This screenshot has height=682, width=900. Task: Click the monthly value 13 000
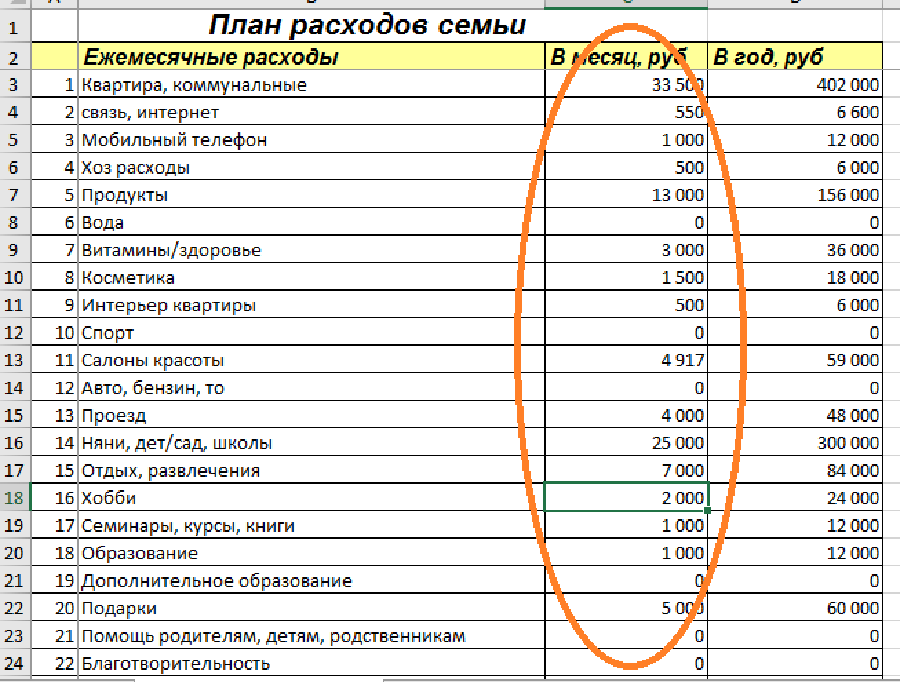626,195
